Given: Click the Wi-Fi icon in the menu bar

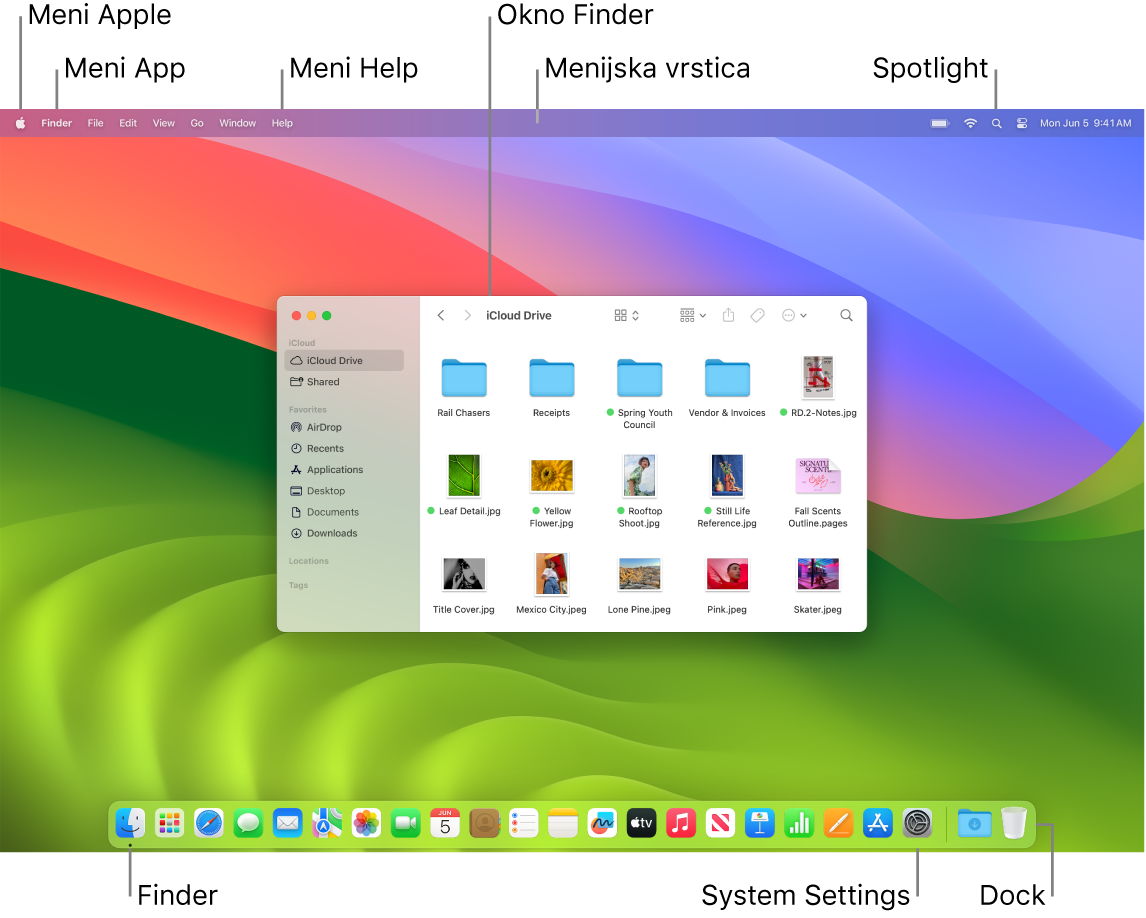Looking at the screenshot, I should point(969,122).
